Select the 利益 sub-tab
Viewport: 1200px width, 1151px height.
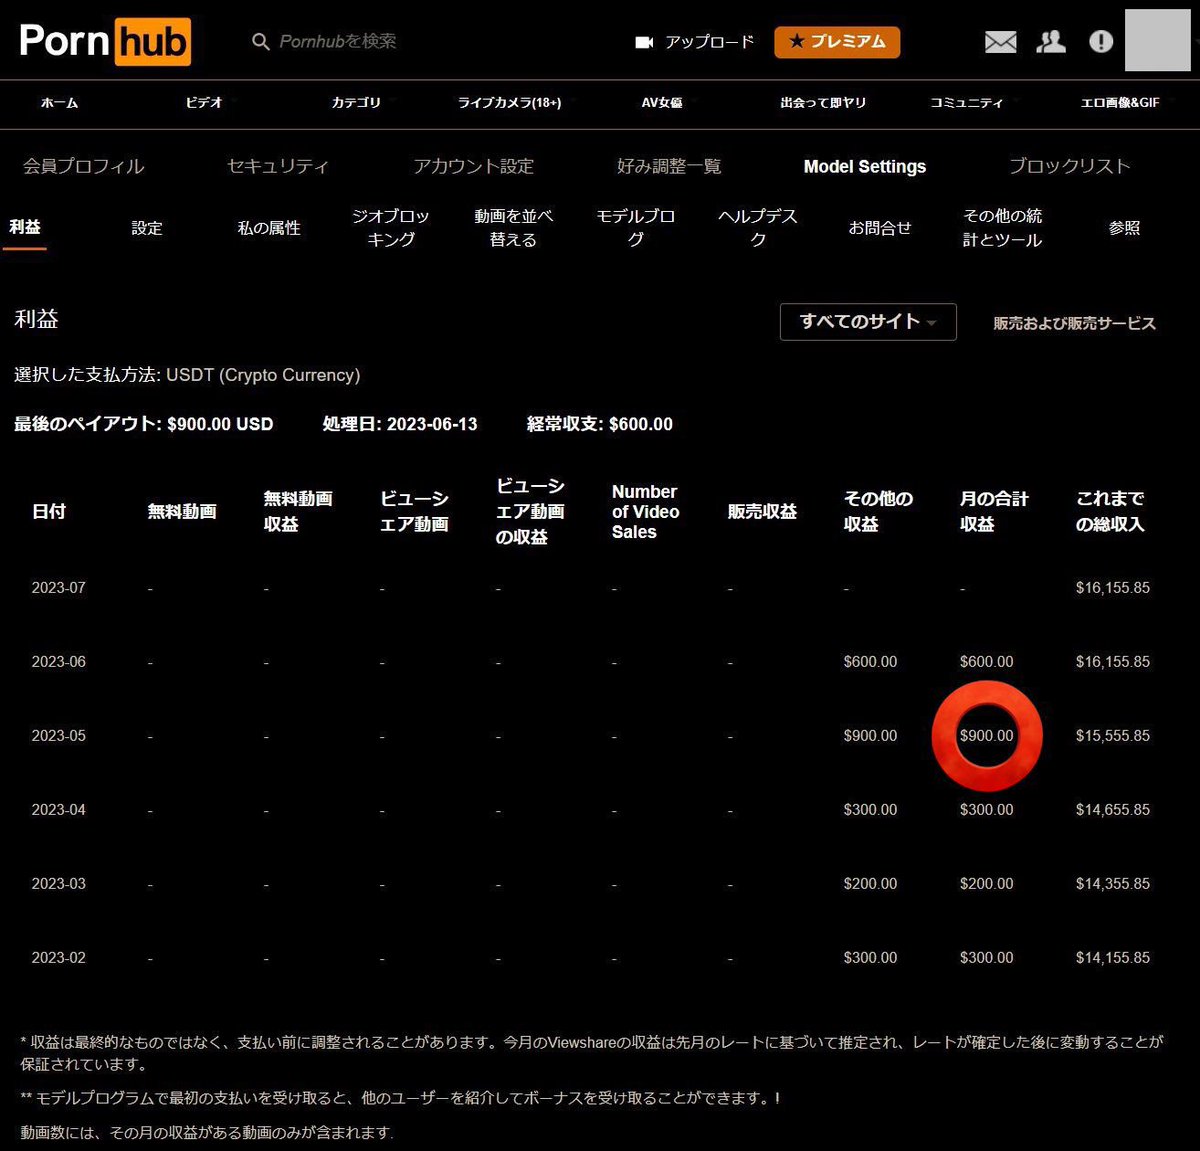click(25, 227)
